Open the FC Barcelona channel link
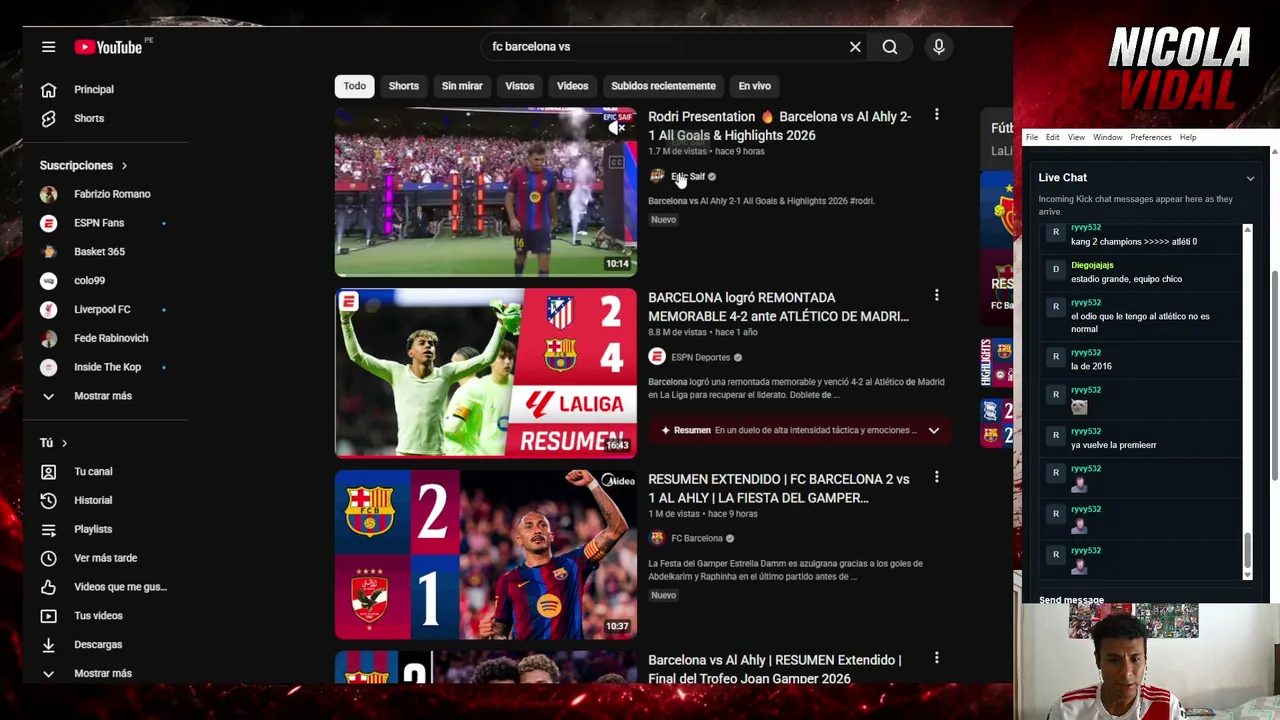 point(697,538)
